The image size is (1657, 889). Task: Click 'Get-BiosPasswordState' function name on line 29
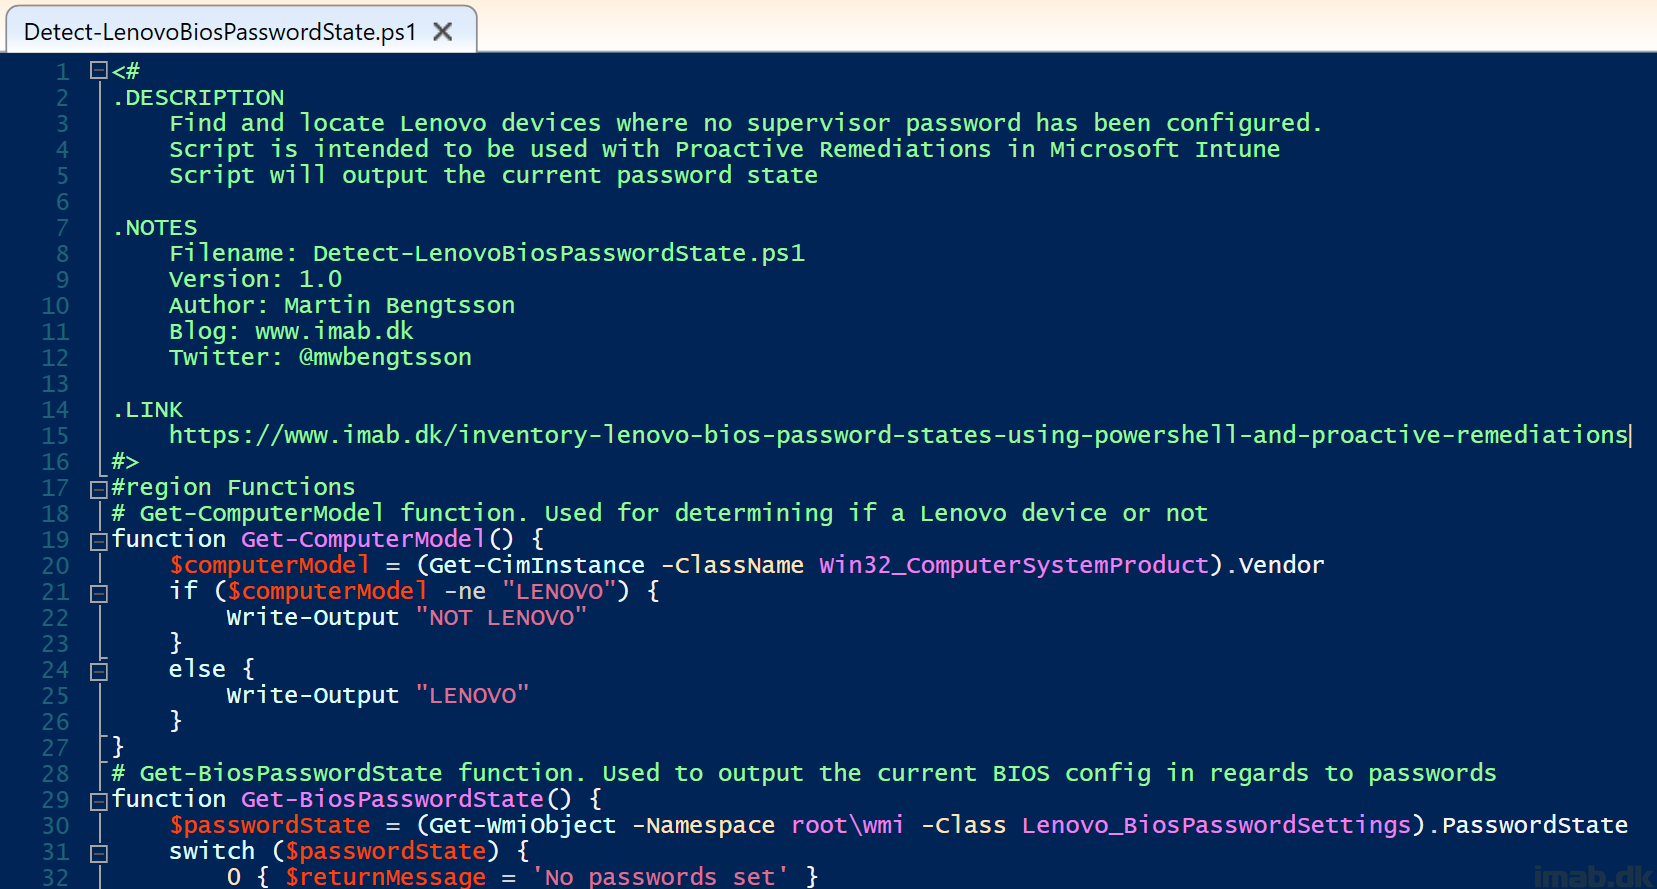[x=392, y=799]
